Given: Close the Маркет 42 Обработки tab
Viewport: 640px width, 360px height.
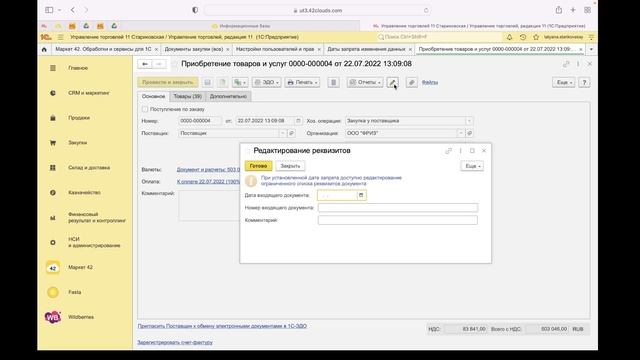Looking at the screenshot, I should (x=156, y=49).
